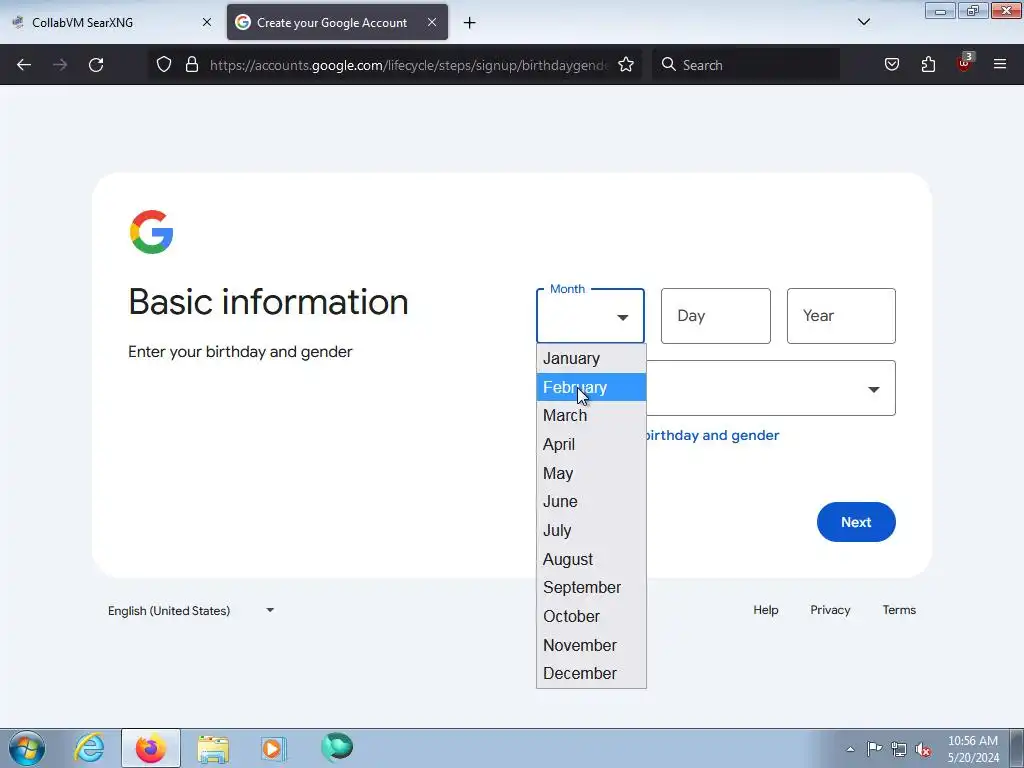Select September from the month options
The height and width of the screenshot is (768, 1024).
click(x=591, y=587)
